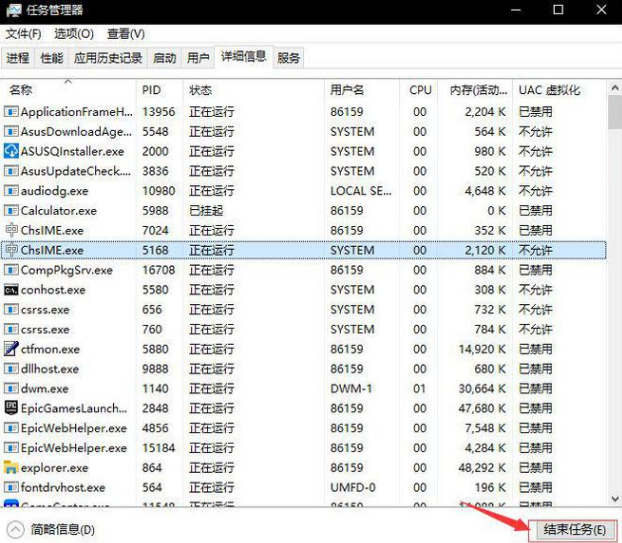Open the 查看(V) menu
Image resolution: width=622 pixels, height=543 pixels.
pos(126,34)
